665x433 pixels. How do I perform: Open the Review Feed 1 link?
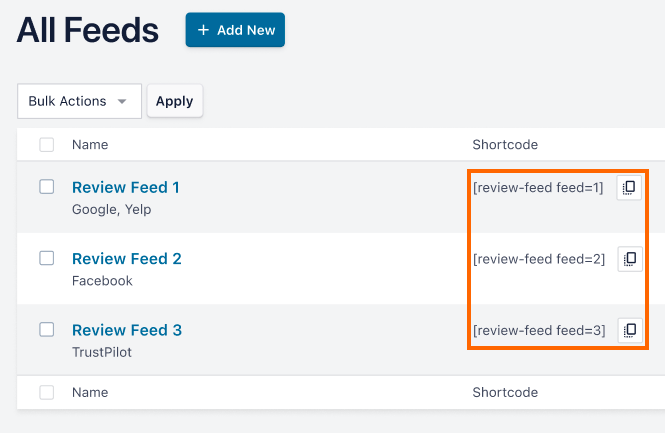[126, 187]
